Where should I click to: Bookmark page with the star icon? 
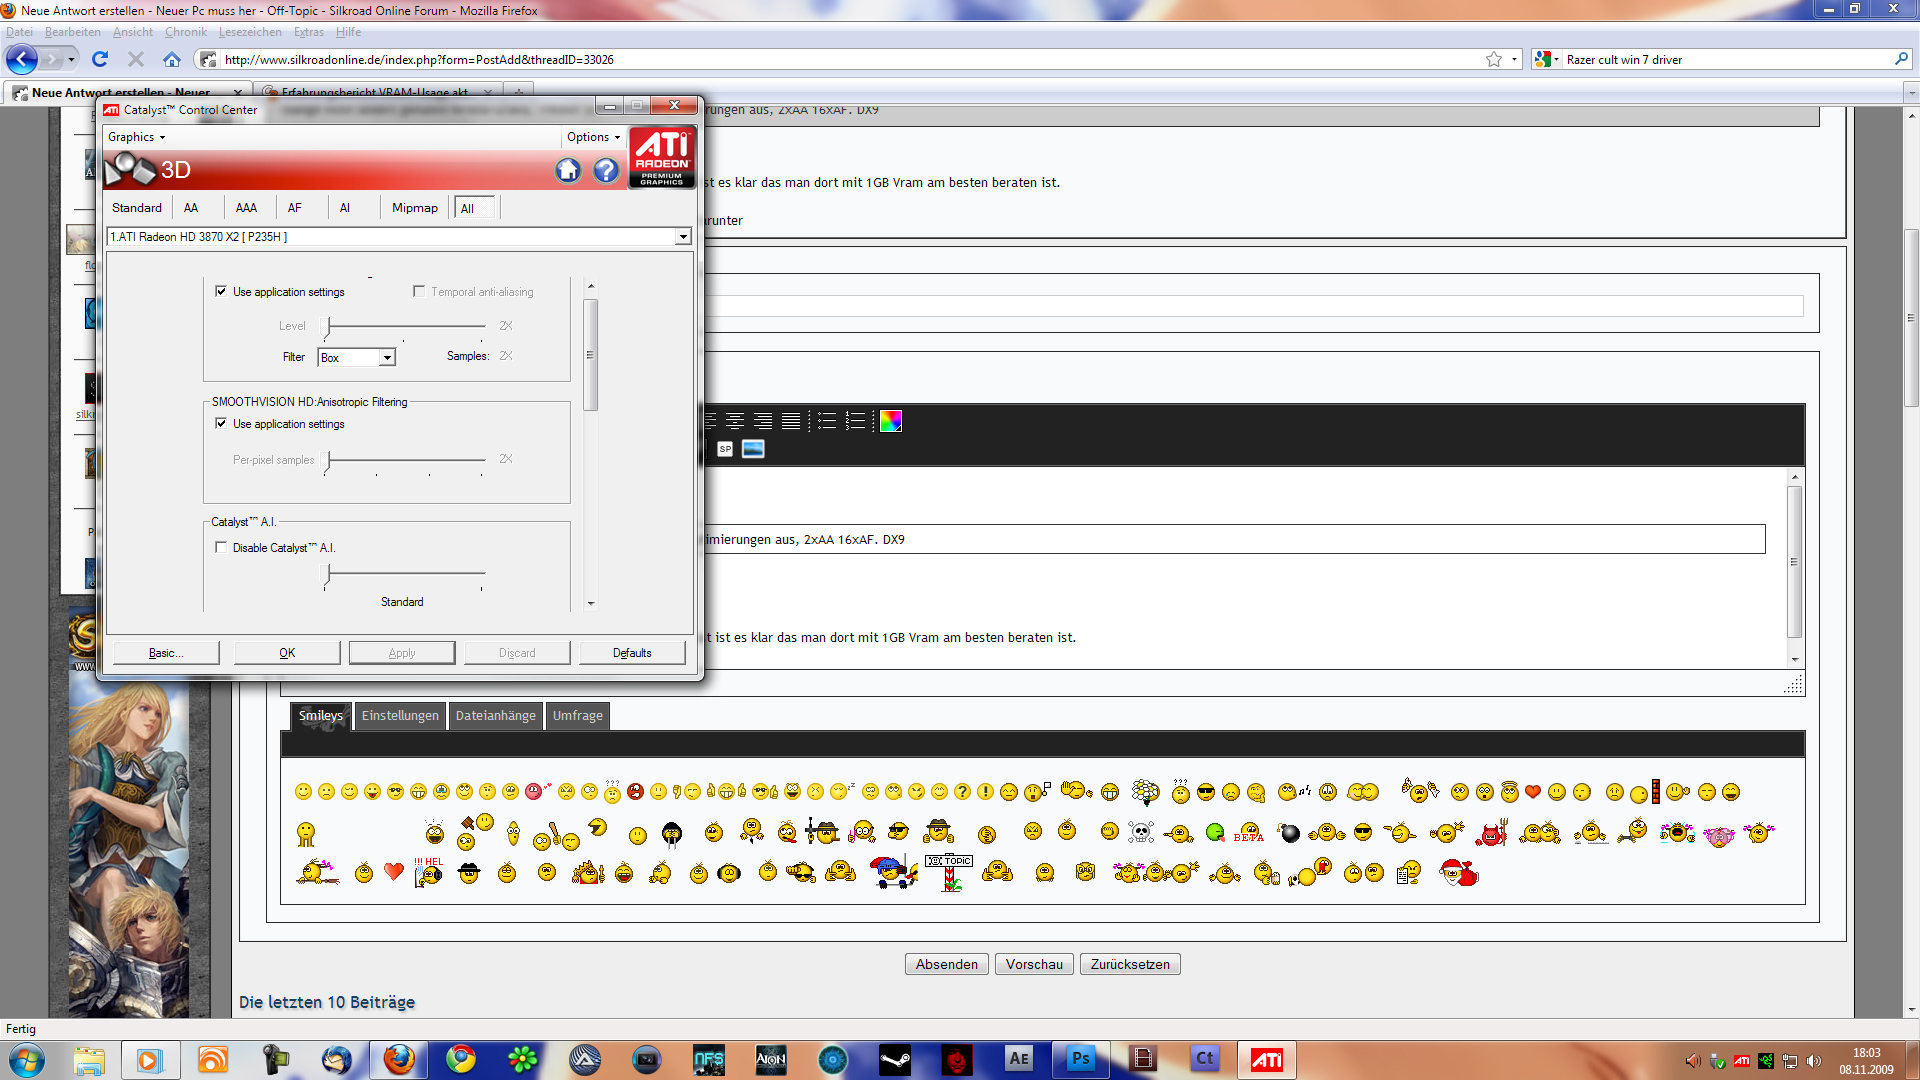click(x=1493, y=59)
